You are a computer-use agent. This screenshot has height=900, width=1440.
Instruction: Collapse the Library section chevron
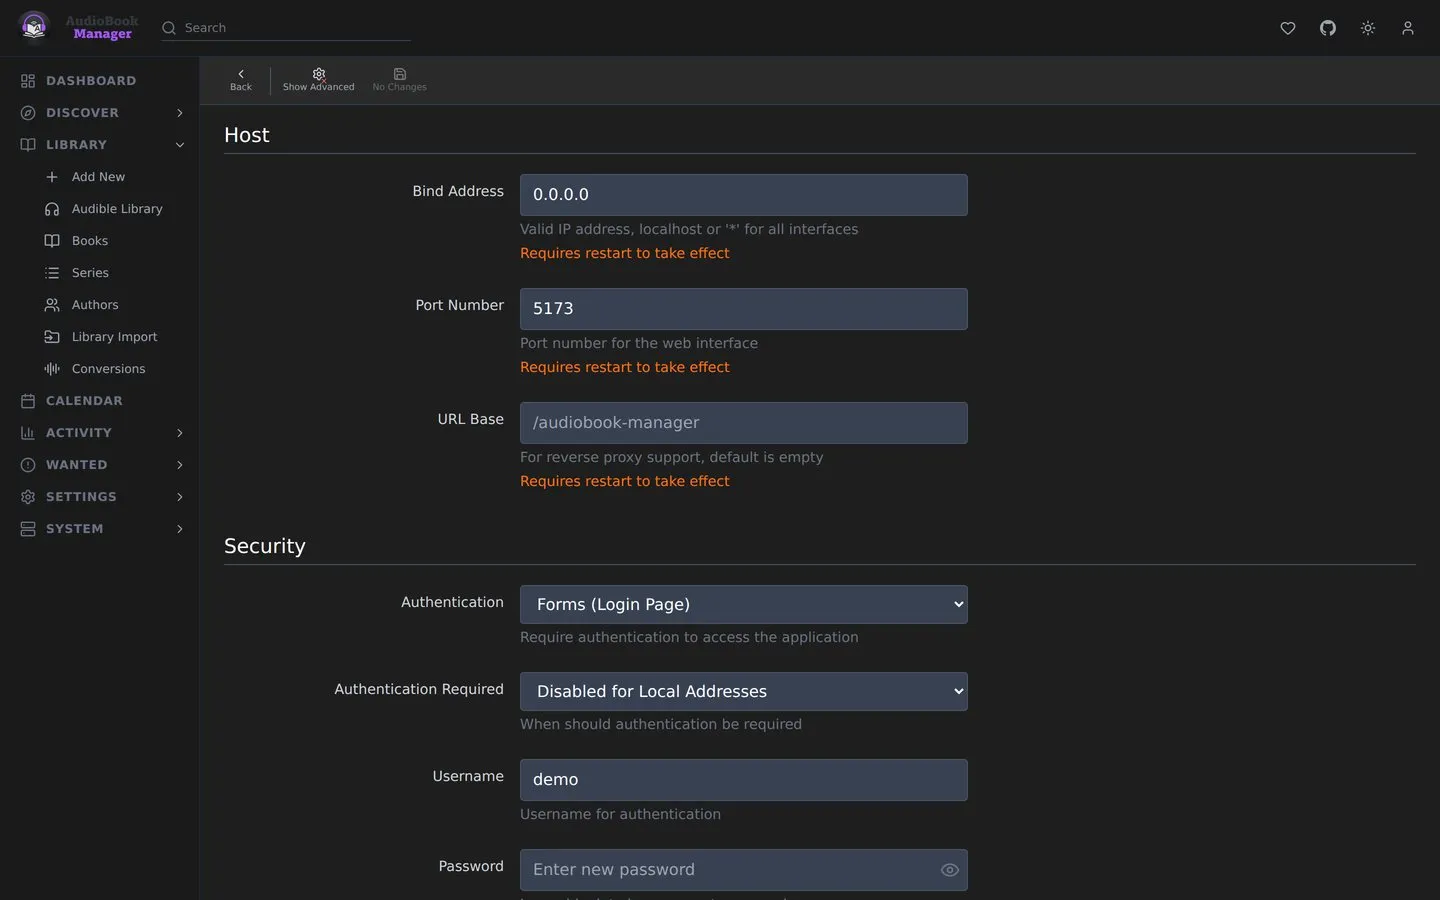[180, 145]
